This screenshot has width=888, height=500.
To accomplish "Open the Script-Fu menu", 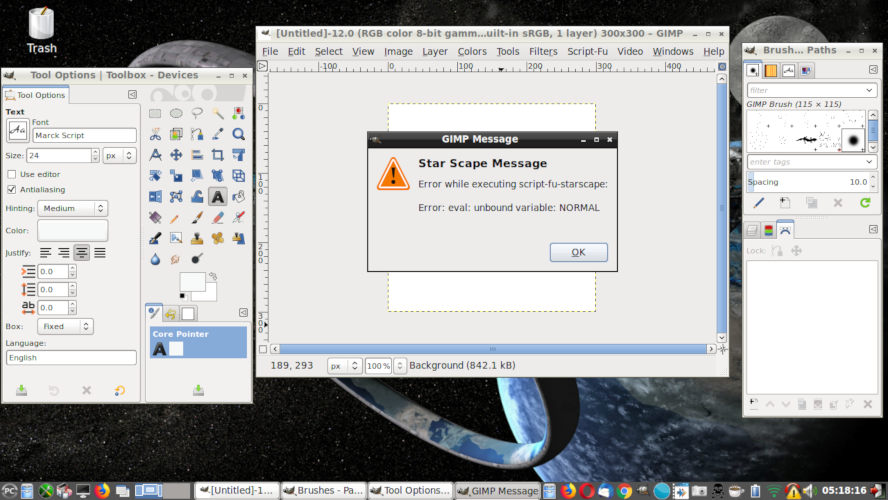I will [x=587, y=52].
